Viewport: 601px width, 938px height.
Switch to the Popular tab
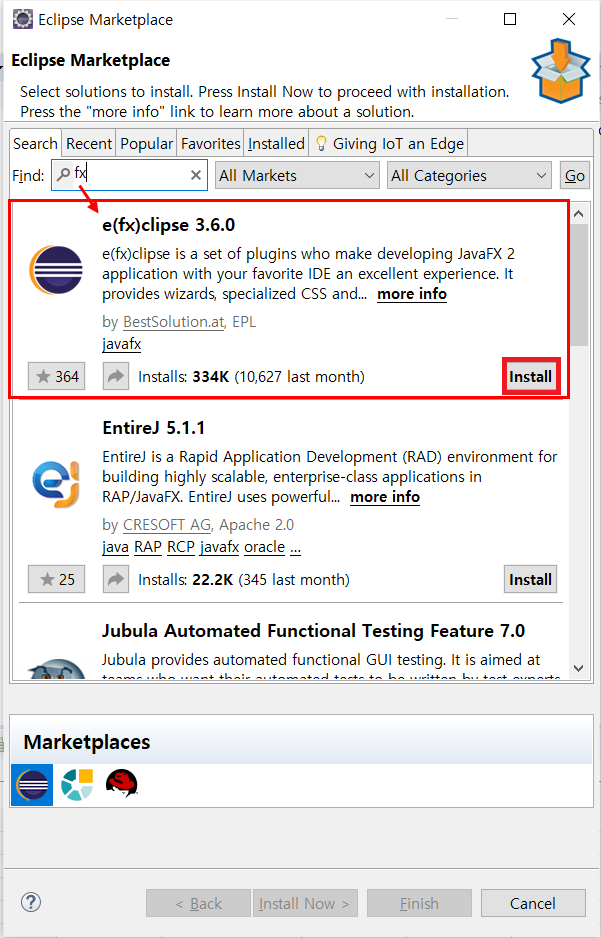tap(147, 144)
